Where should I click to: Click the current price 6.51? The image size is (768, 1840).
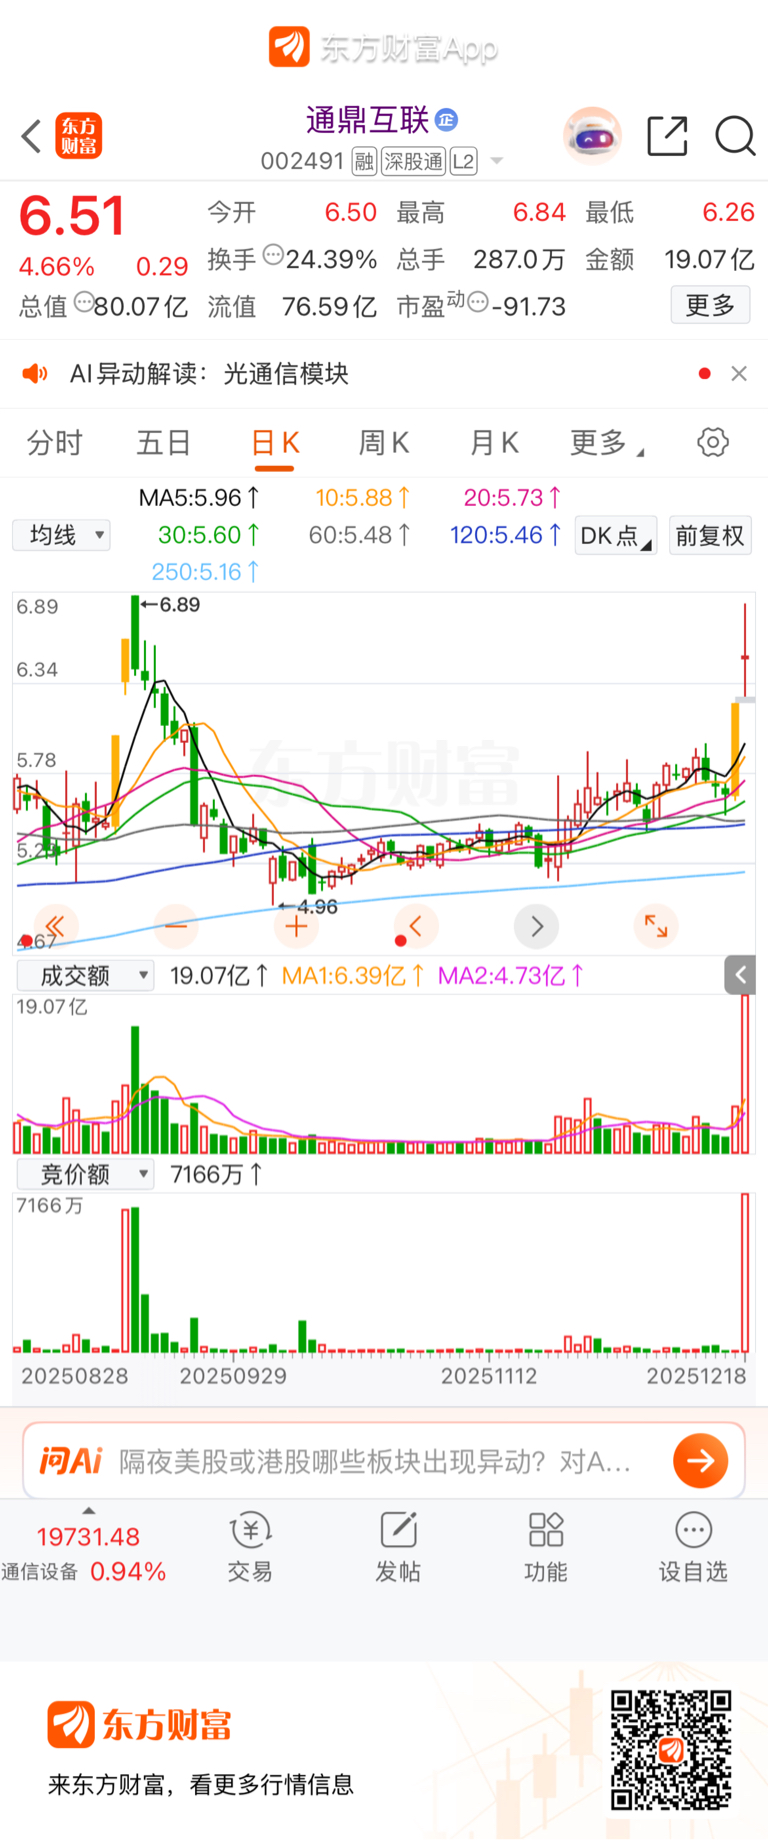(x=72, y=216)
